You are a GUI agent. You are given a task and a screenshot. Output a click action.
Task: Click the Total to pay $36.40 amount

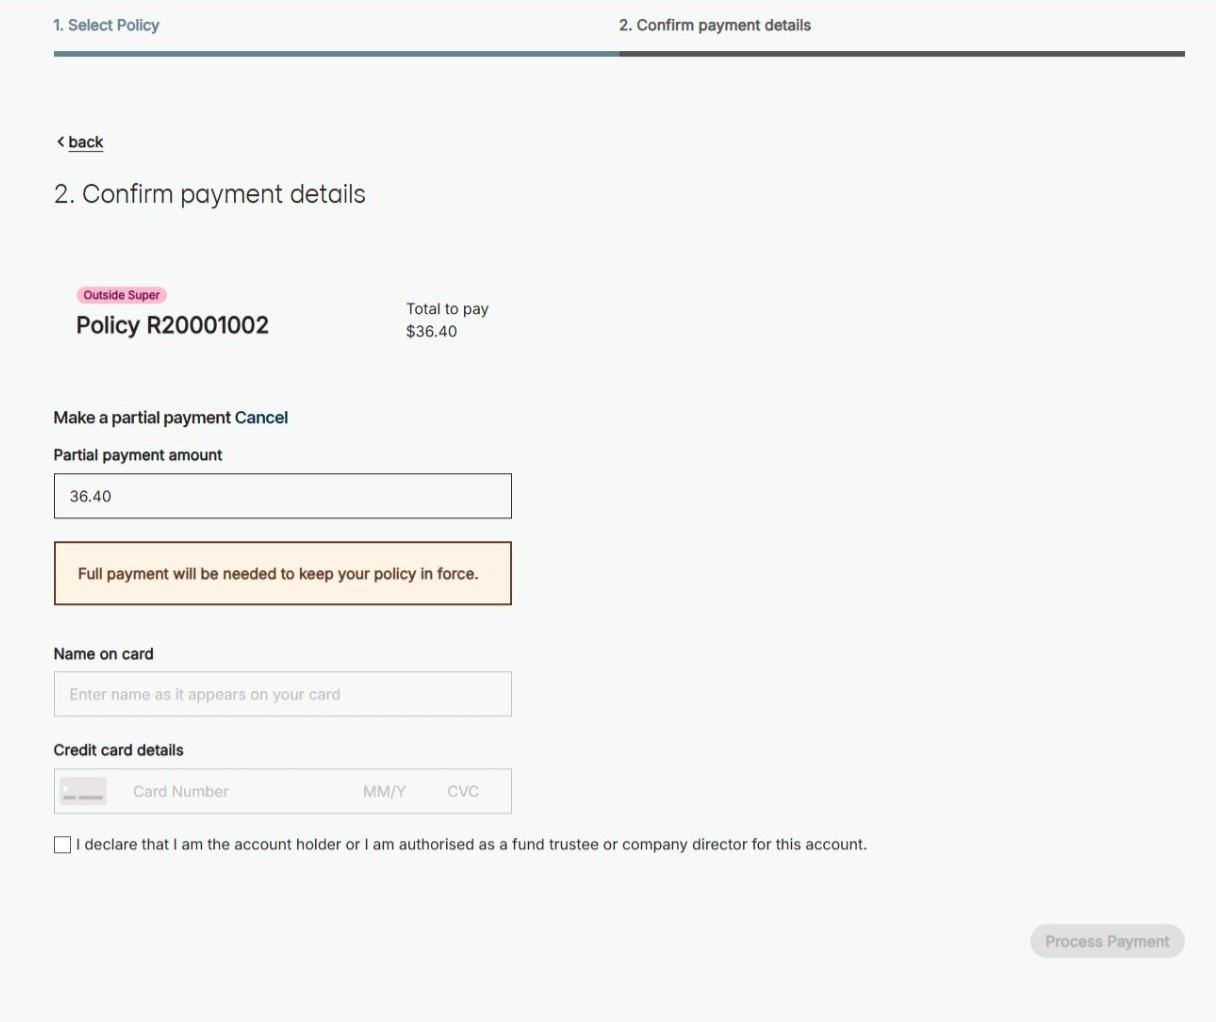point(431,331)
